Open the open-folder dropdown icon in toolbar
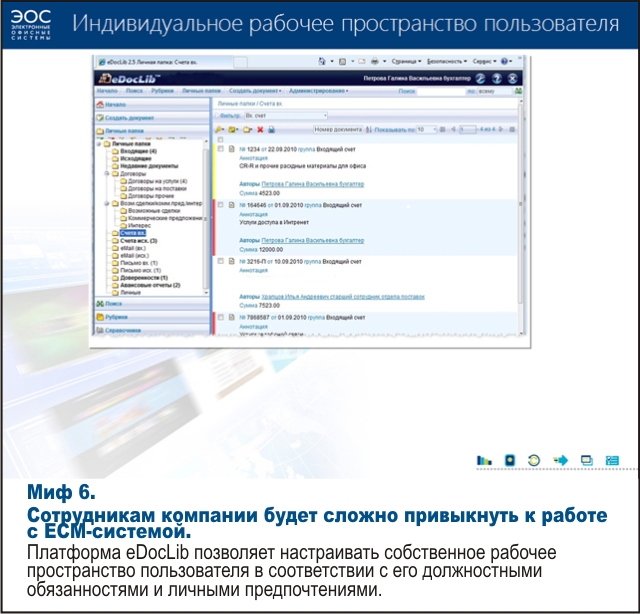The width and height of the screenshot is (640, 614). pos(247,129)
